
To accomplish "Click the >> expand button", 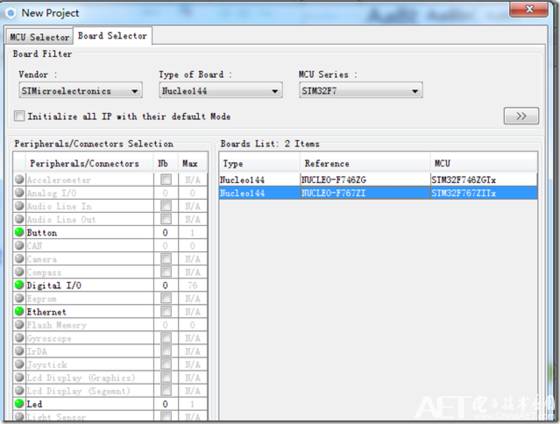I will click(521, 116).
